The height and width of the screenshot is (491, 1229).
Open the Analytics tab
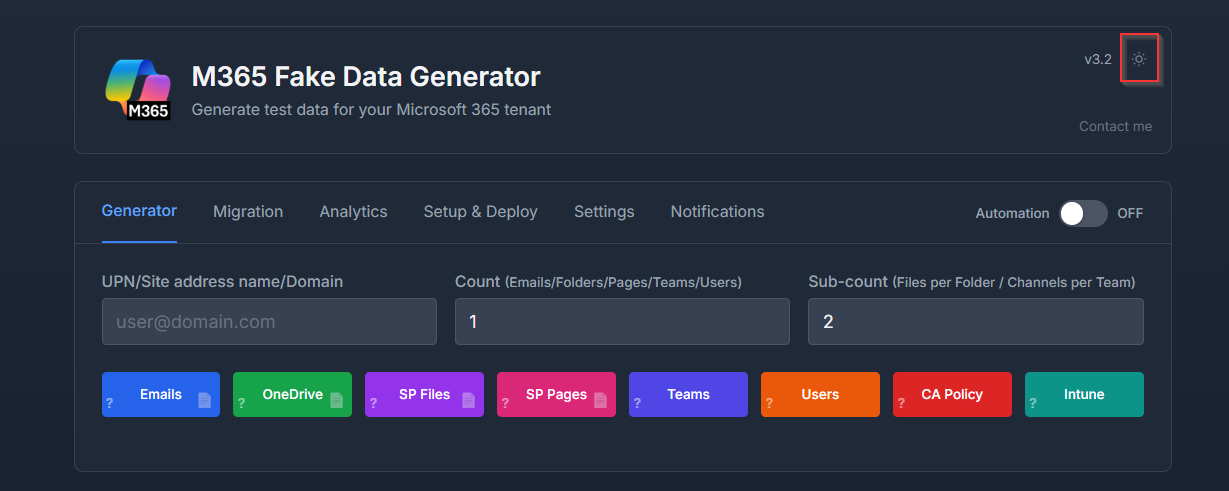click(x=353, y=212)
